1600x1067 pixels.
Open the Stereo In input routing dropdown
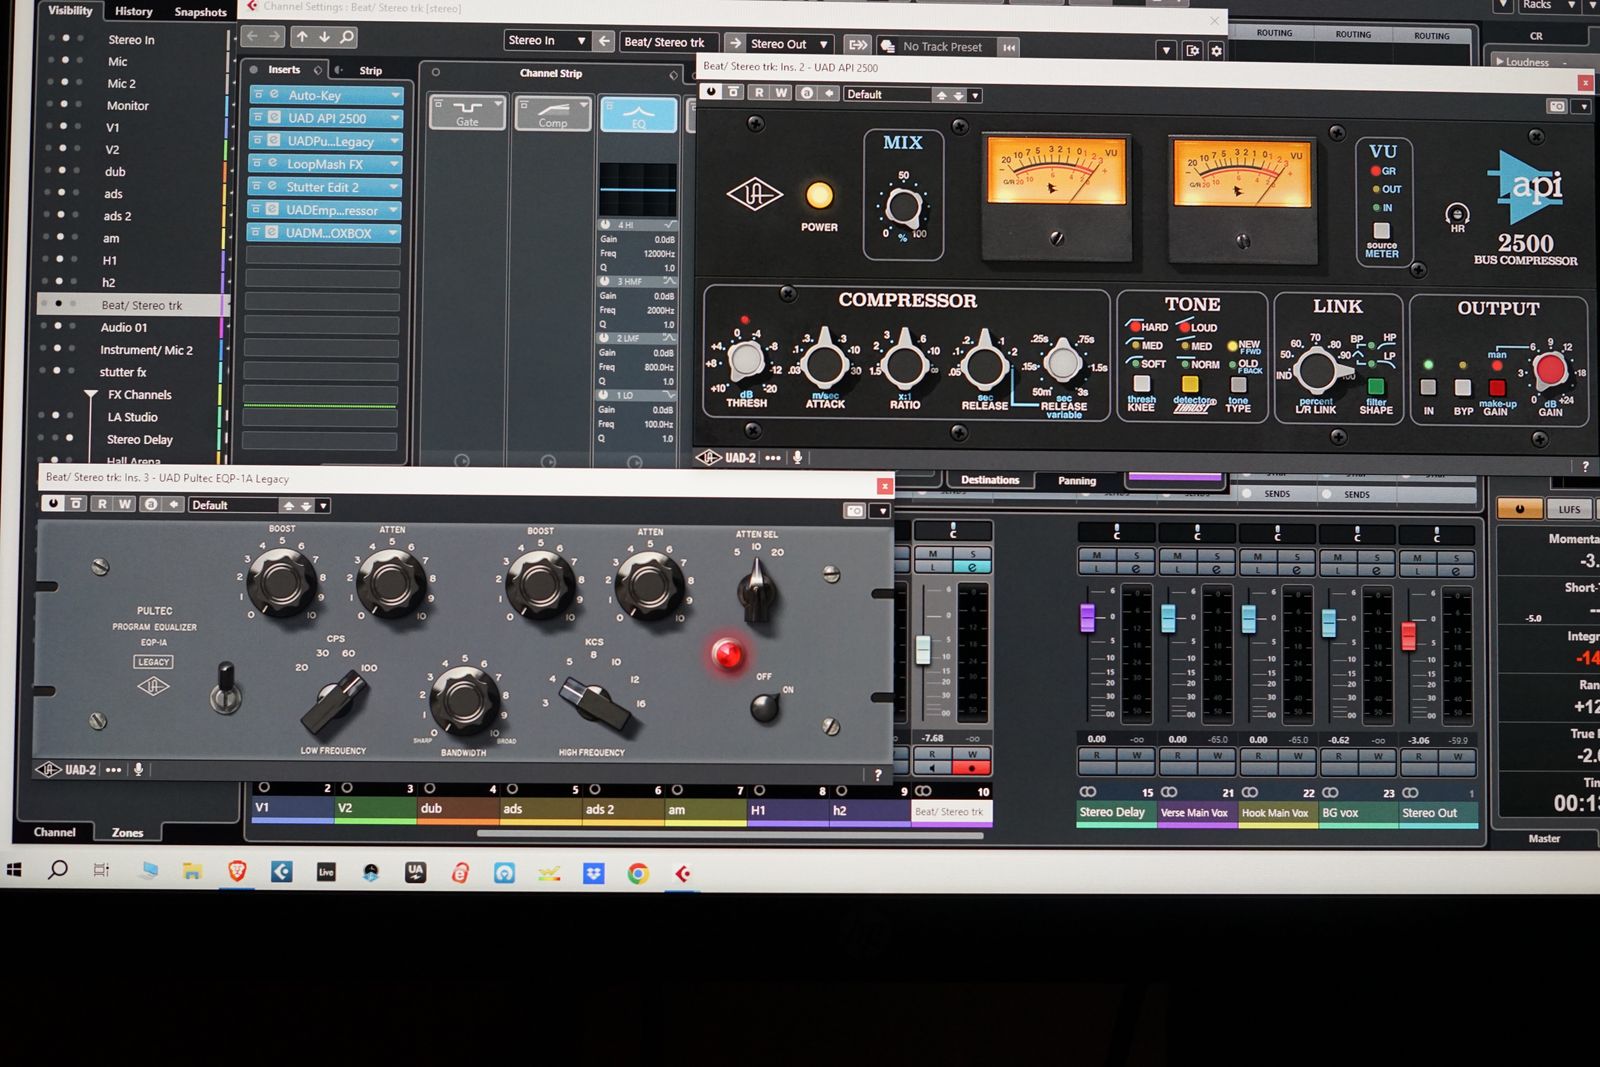(x=580, y=41)
